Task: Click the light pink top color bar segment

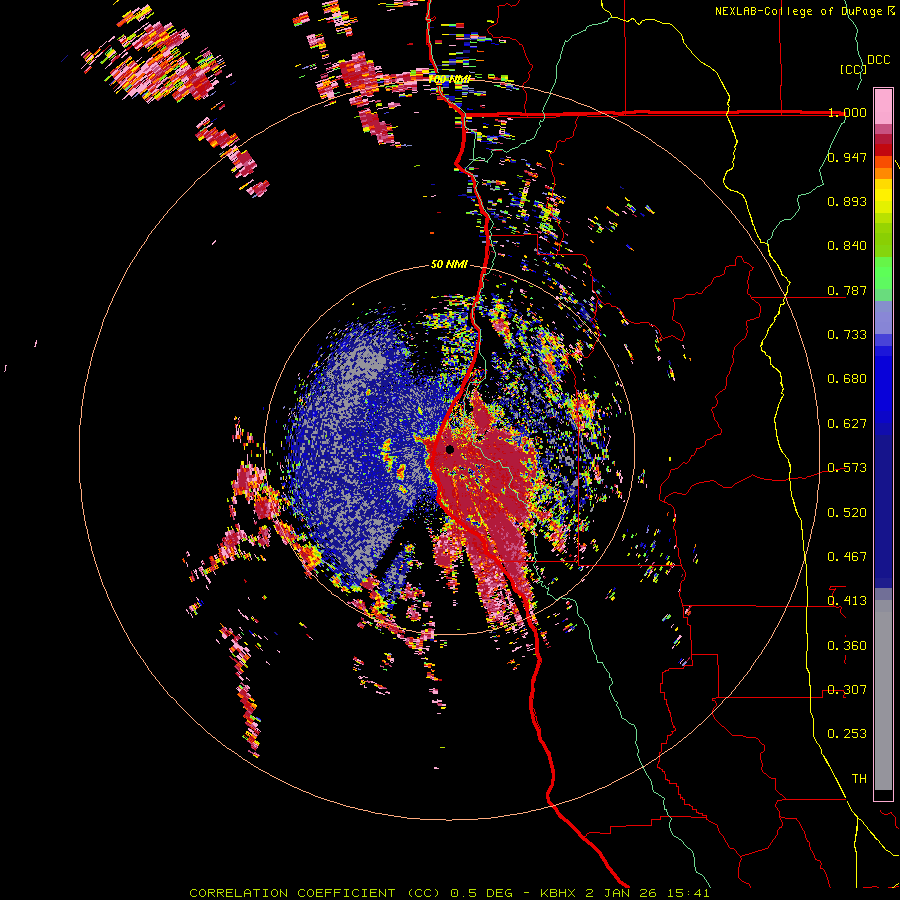Action: click(883, 106)
